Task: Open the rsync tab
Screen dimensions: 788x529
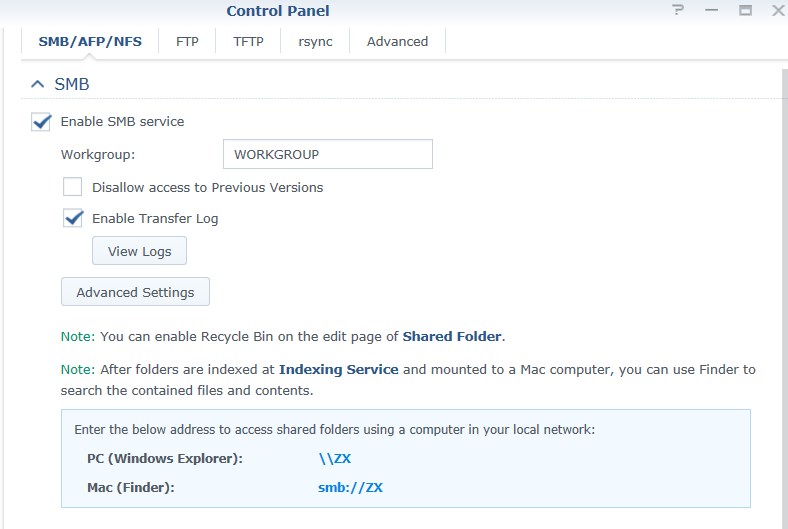Action: pos(315,41)
